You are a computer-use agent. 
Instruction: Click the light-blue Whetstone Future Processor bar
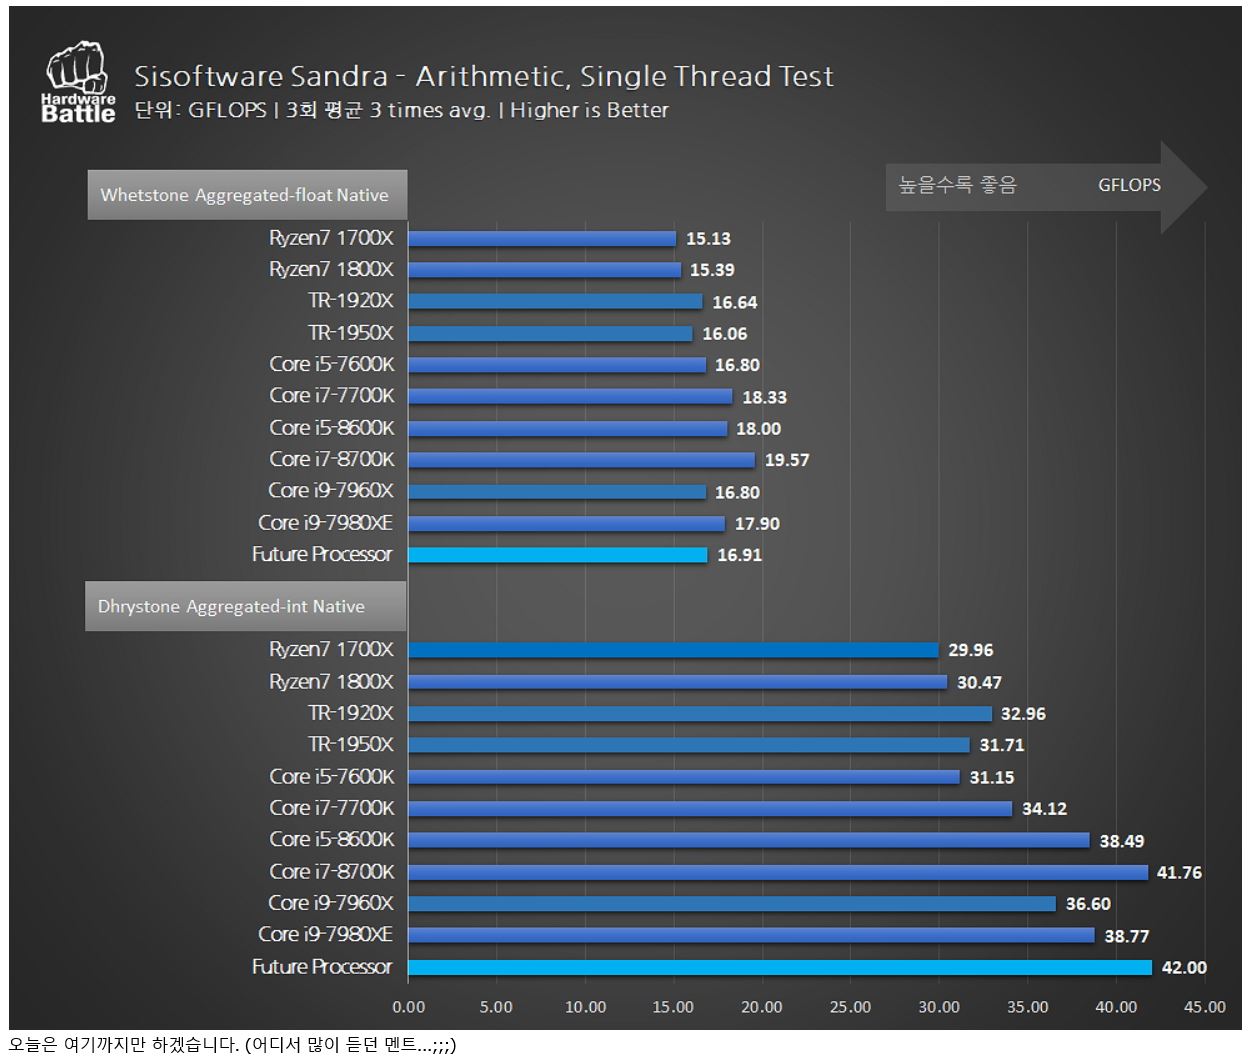pos(558,555)
